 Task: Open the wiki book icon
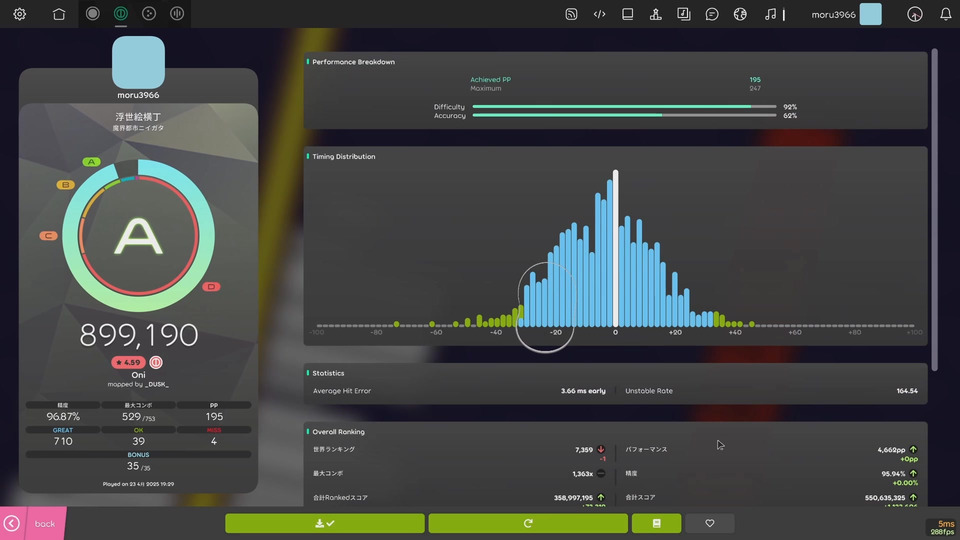(x=628, y=13)
